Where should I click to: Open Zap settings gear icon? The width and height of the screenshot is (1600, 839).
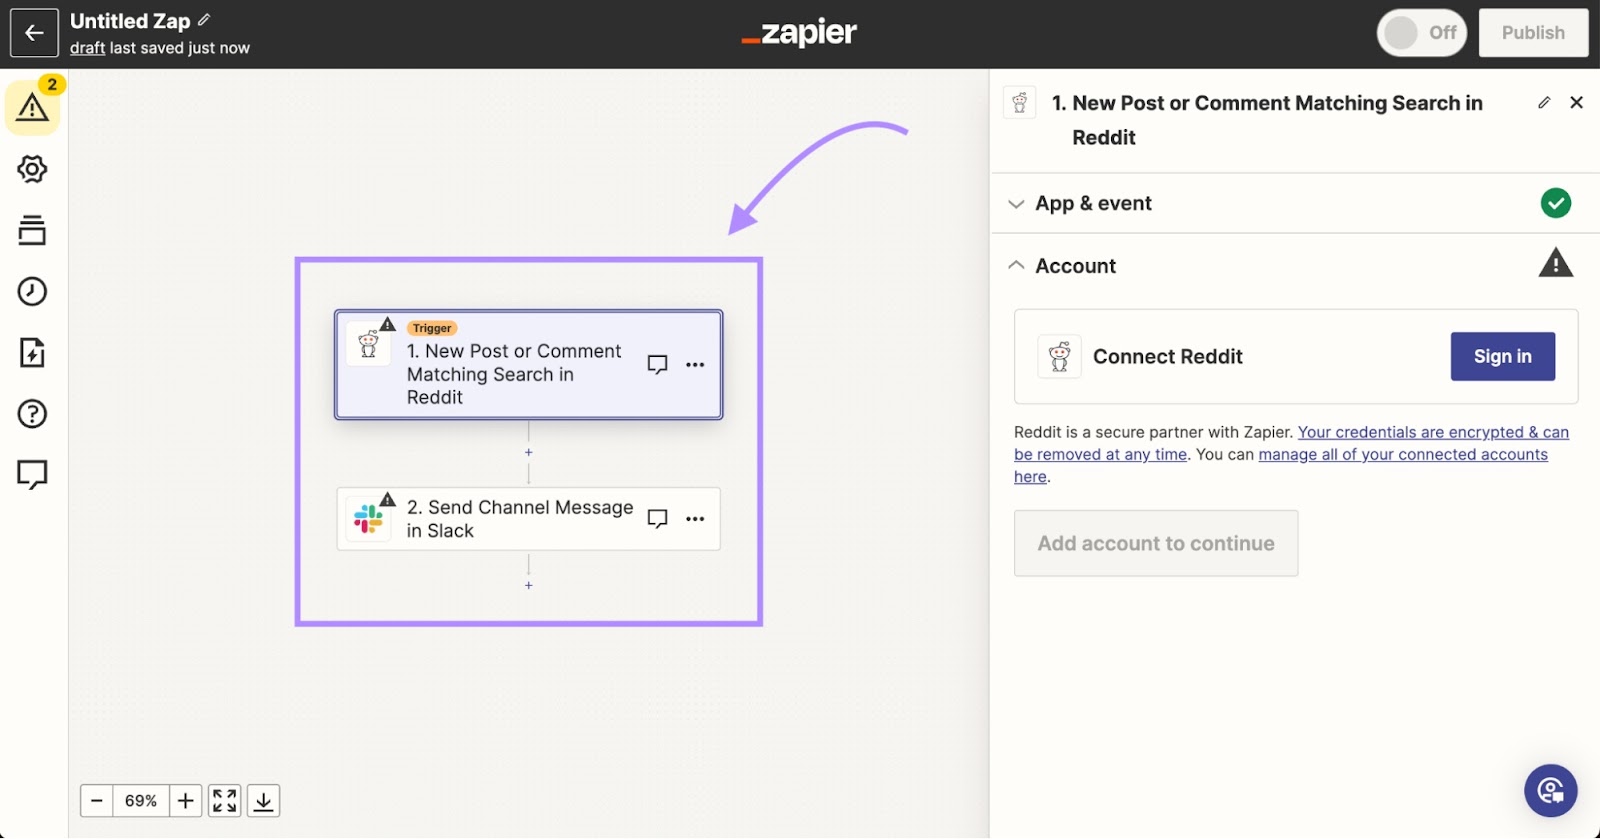32,169
